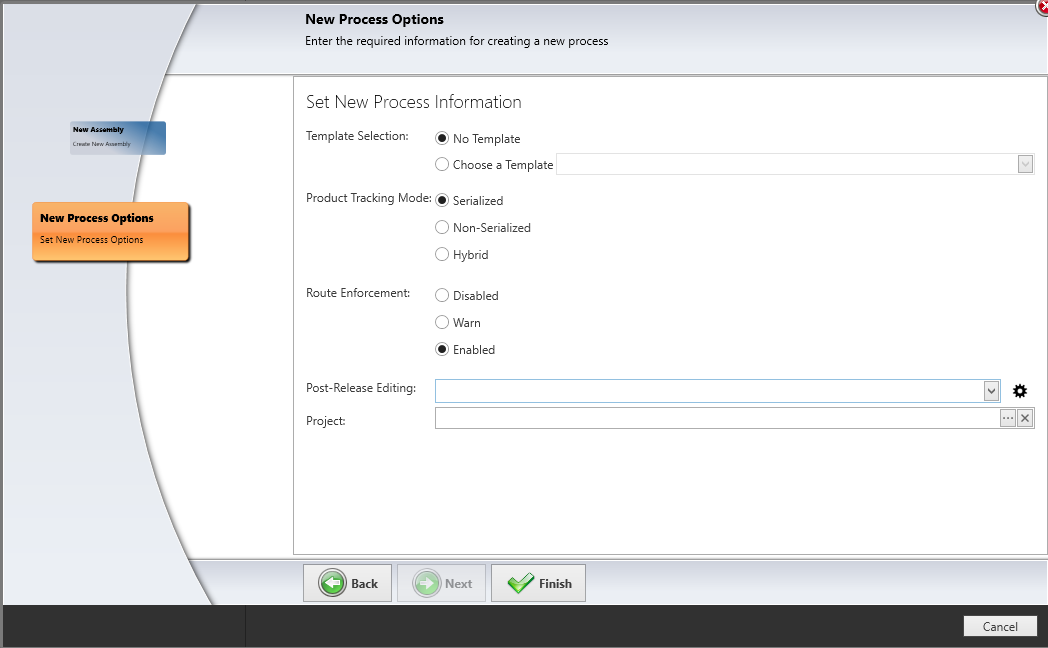Viewport: 1048px width, 648px height.
Task: Select the Choose a Template option
Action: click(442, 164)
